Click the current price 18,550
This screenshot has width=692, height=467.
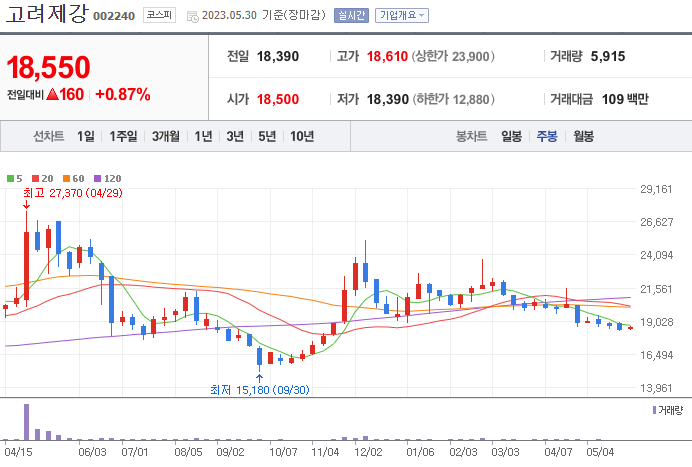click(49, 67)
